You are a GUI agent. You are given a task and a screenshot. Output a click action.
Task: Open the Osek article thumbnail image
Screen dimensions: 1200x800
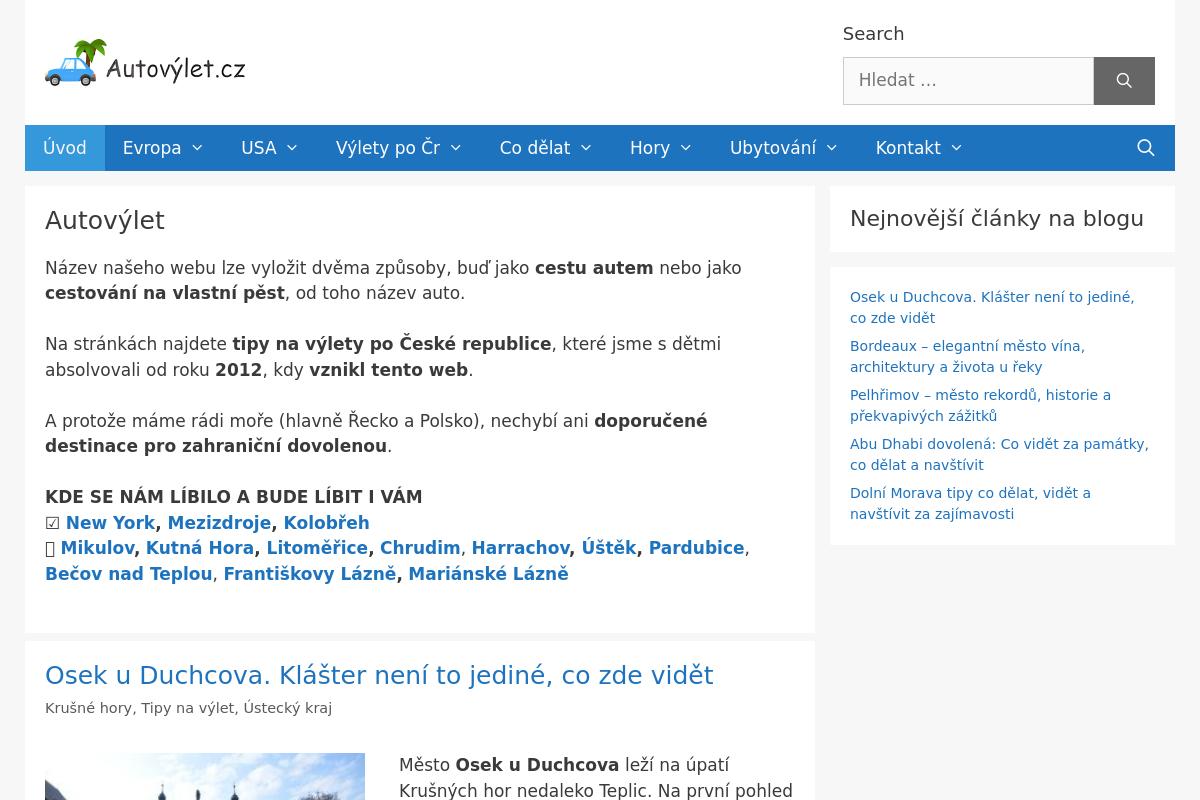click(x=205, y=777)
